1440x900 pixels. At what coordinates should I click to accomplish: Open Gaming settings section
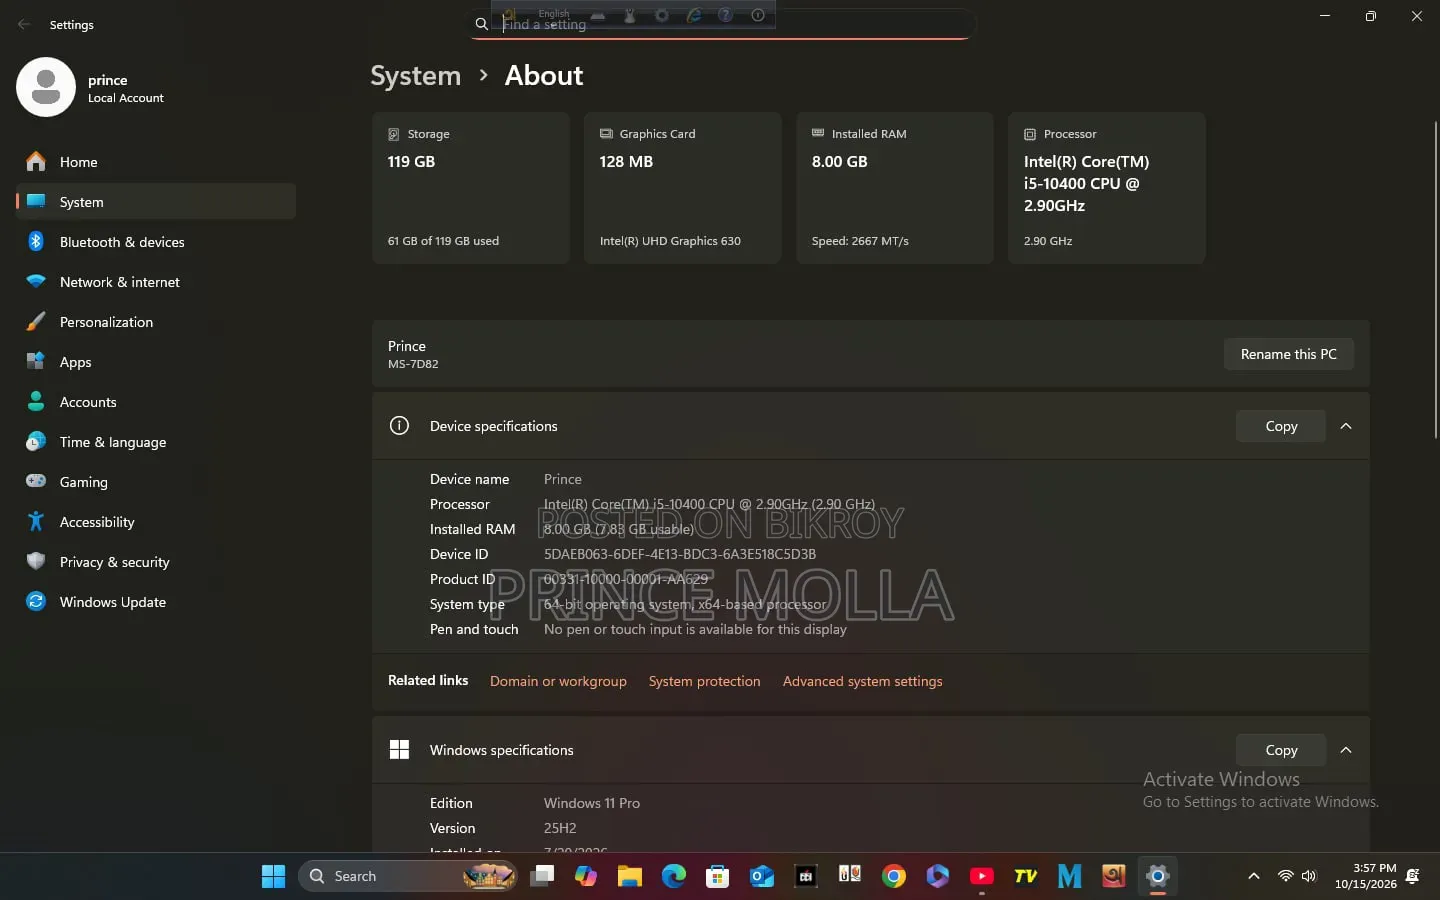[x=156, y=482]
